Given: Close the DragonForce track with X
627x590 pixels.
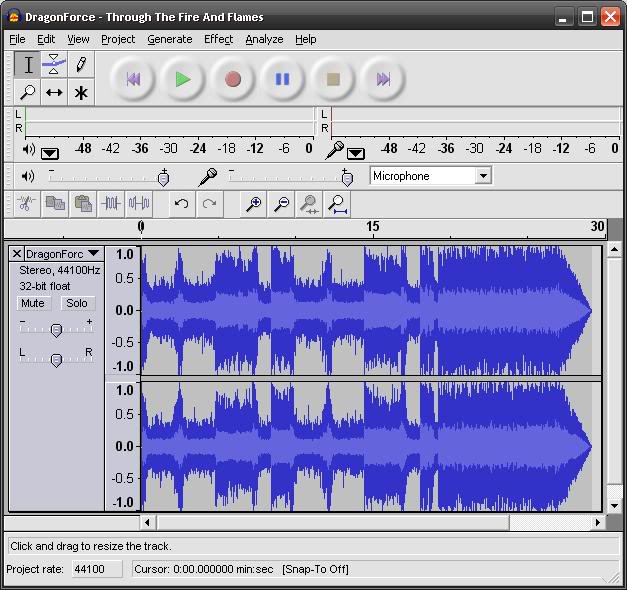Looking at the screenshot, I should coord(16,254).
